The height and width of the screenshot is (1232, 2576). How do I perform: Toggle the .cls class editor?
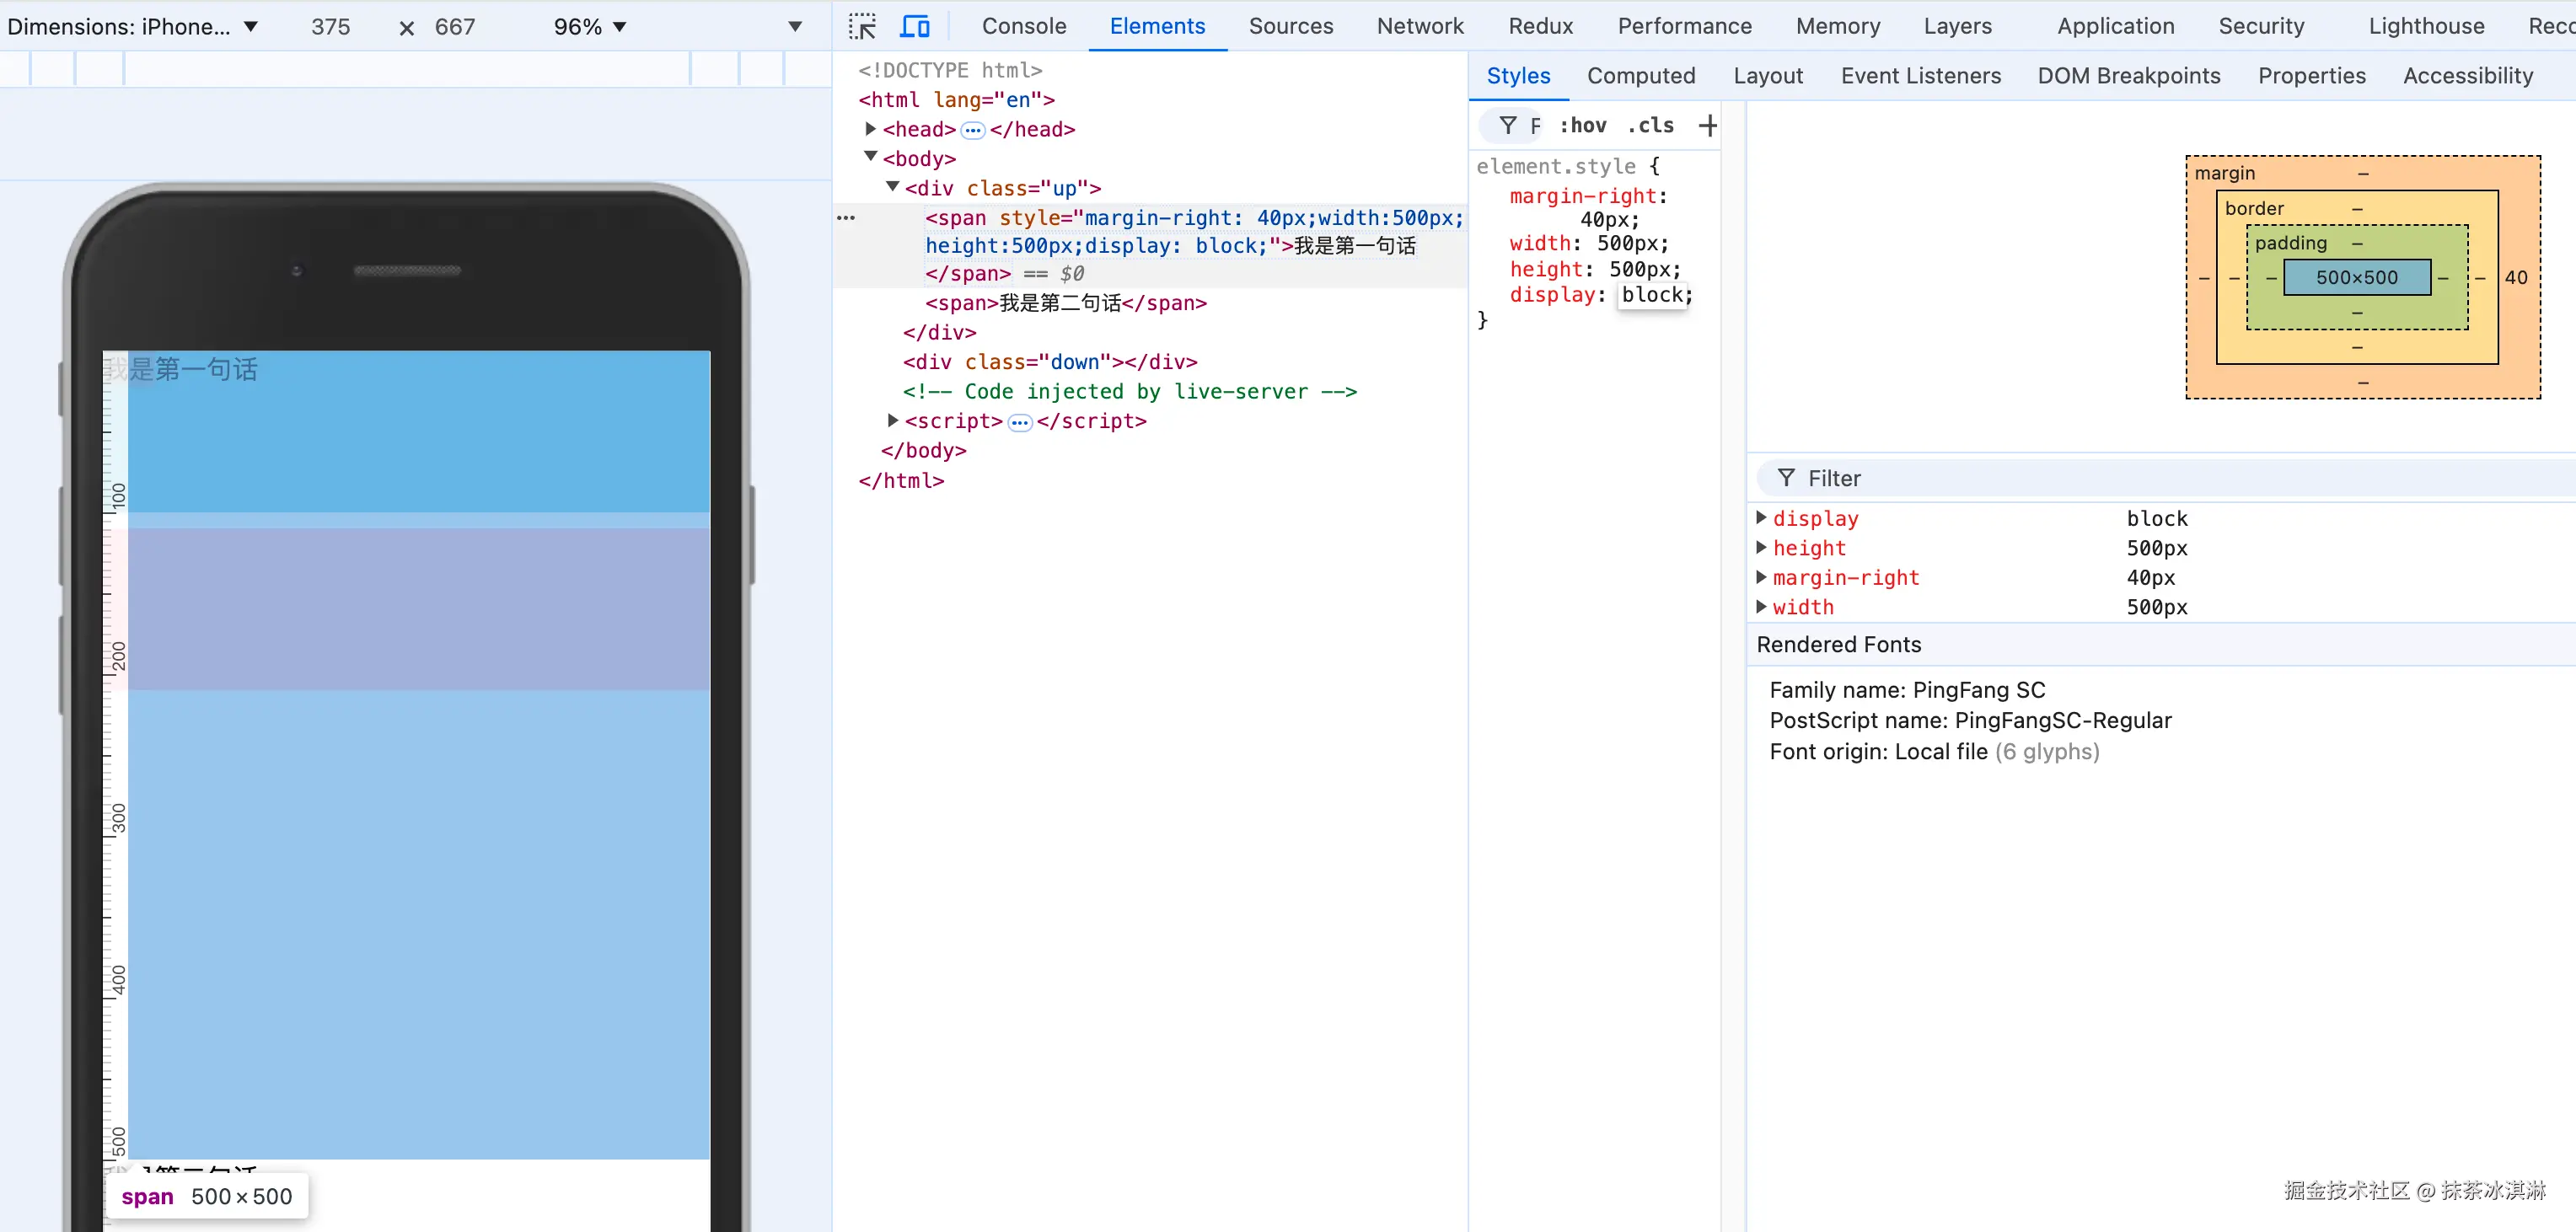tap(1650, 125)
